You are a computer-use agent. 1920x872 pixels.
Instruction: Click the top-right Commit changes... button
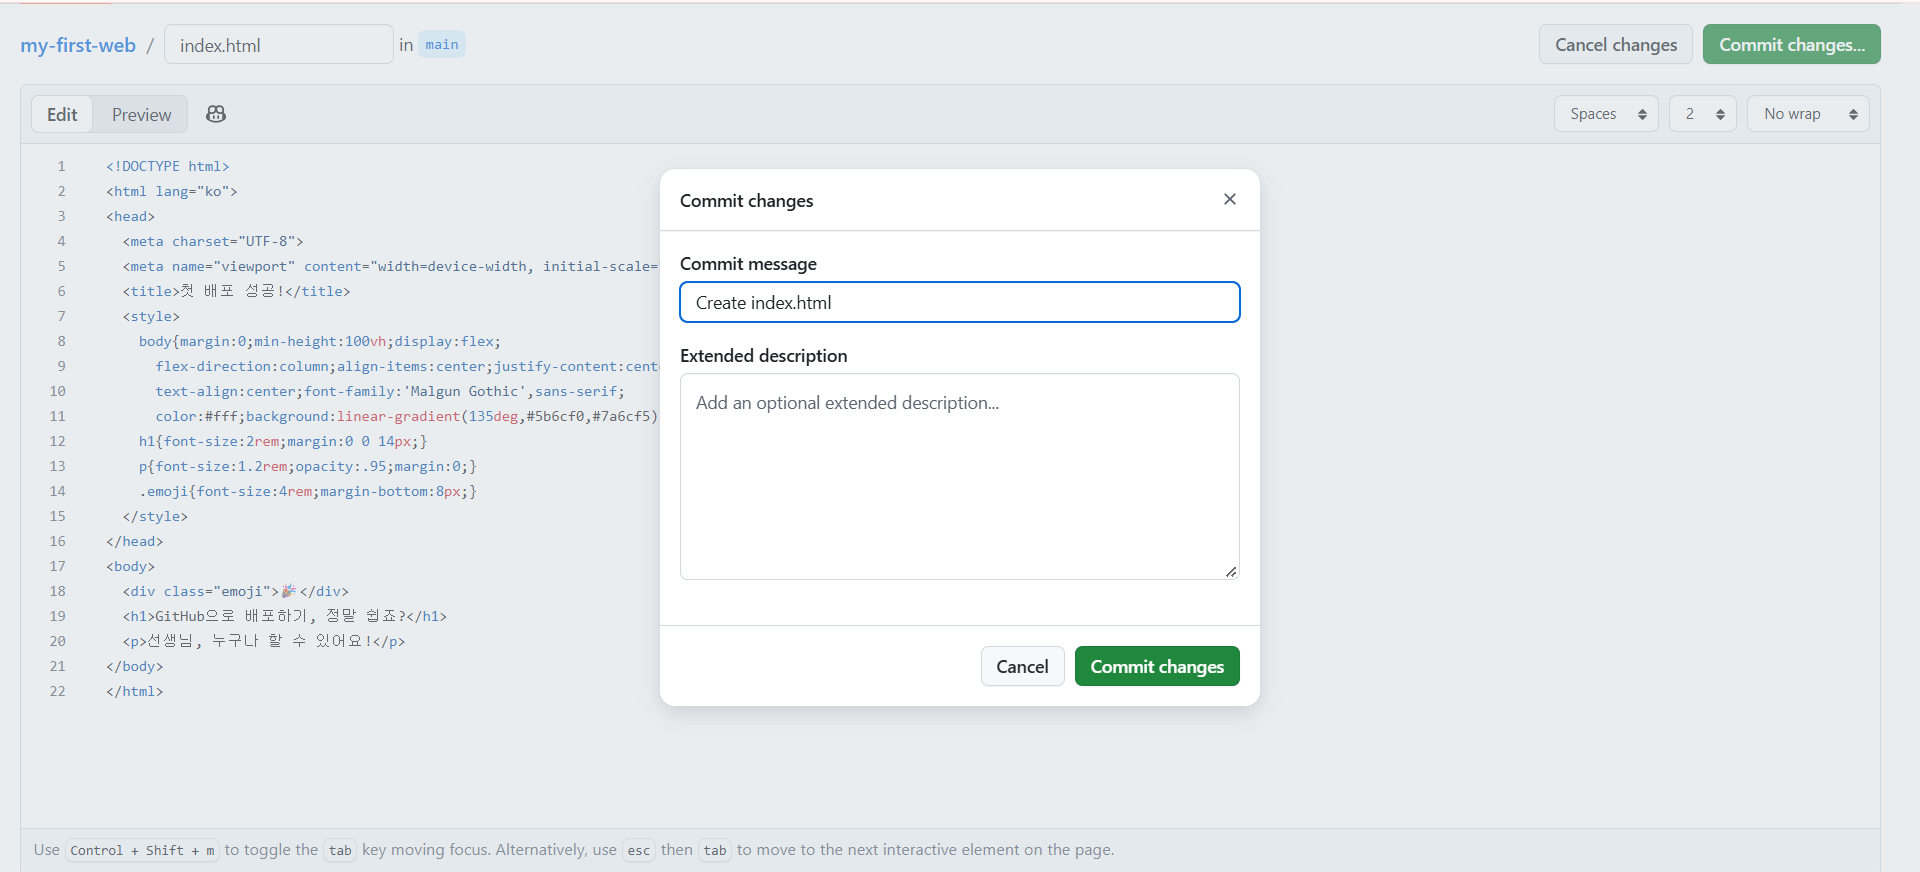[1792, 44]
